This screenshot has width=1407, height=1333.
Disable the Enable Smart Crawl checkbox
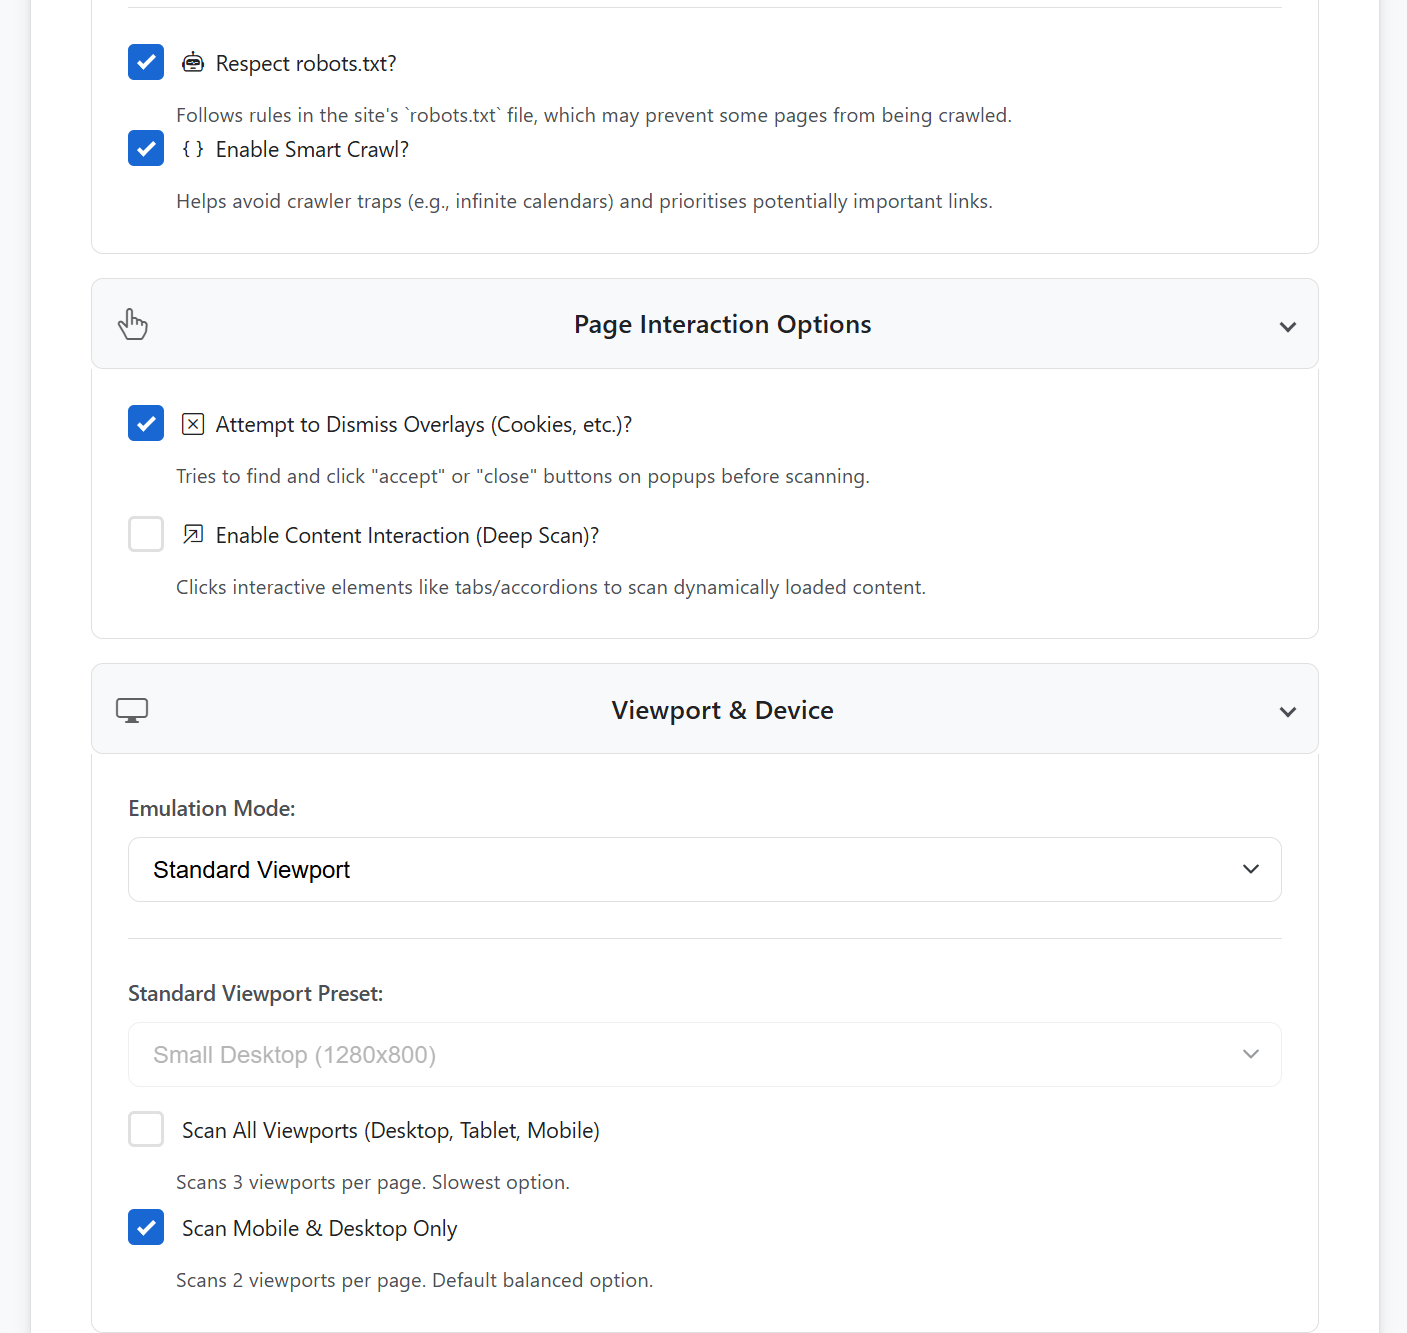(146, 148)
